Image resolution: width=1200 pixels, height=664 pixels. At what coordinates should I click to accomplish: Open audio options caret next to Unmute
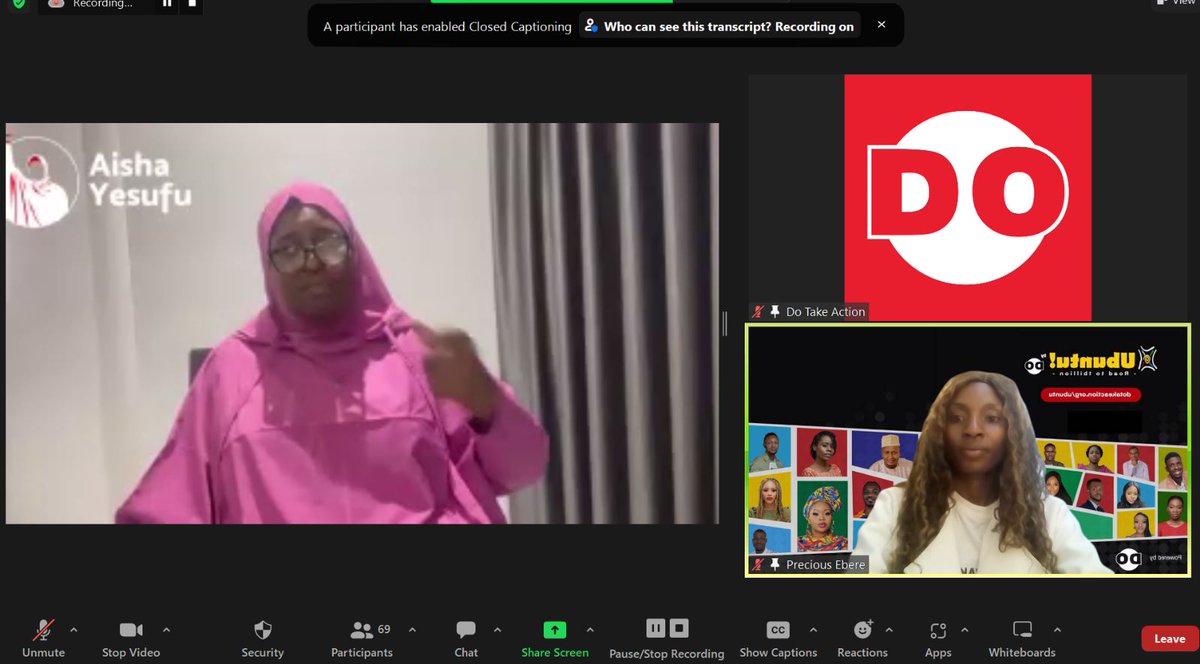tap(73, 630)
